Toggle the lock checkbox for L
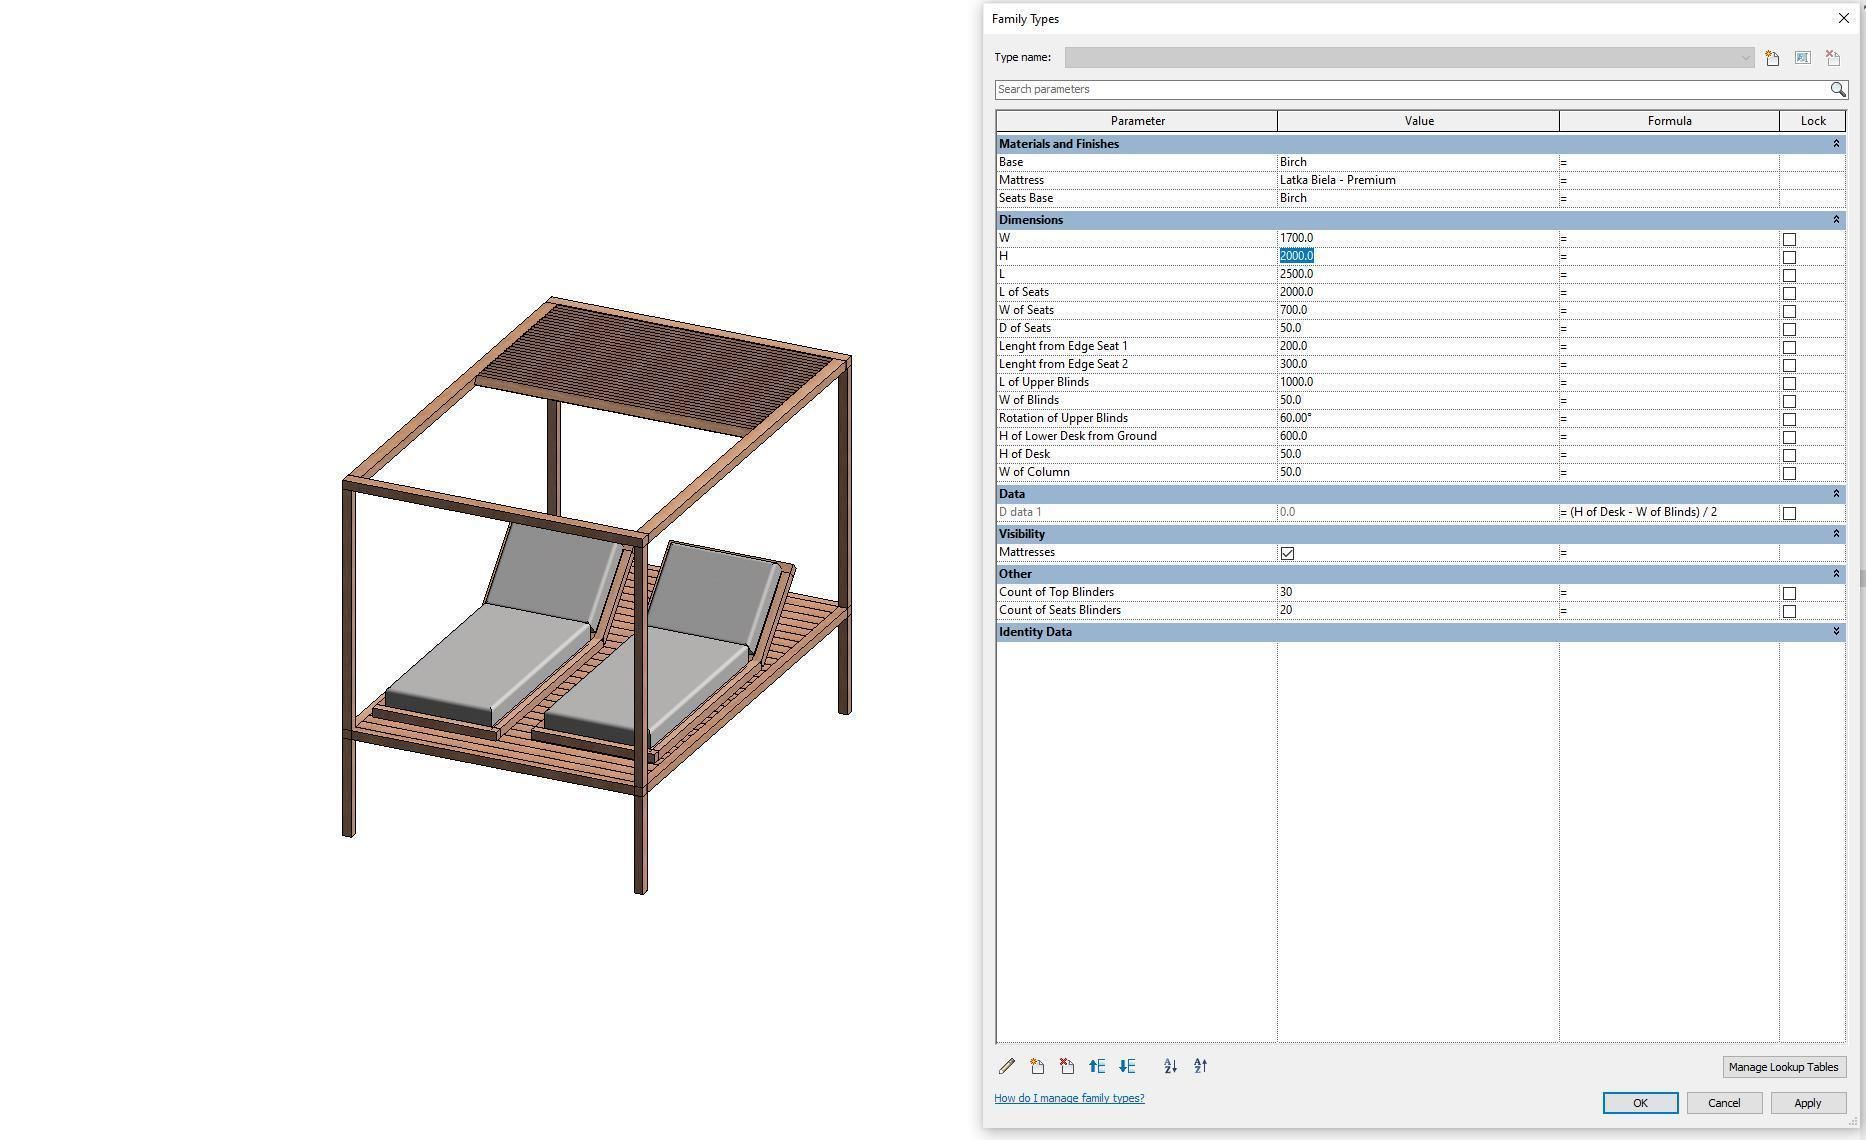This screenshot has width=1866, height=1140. (x=1789, y=275)
